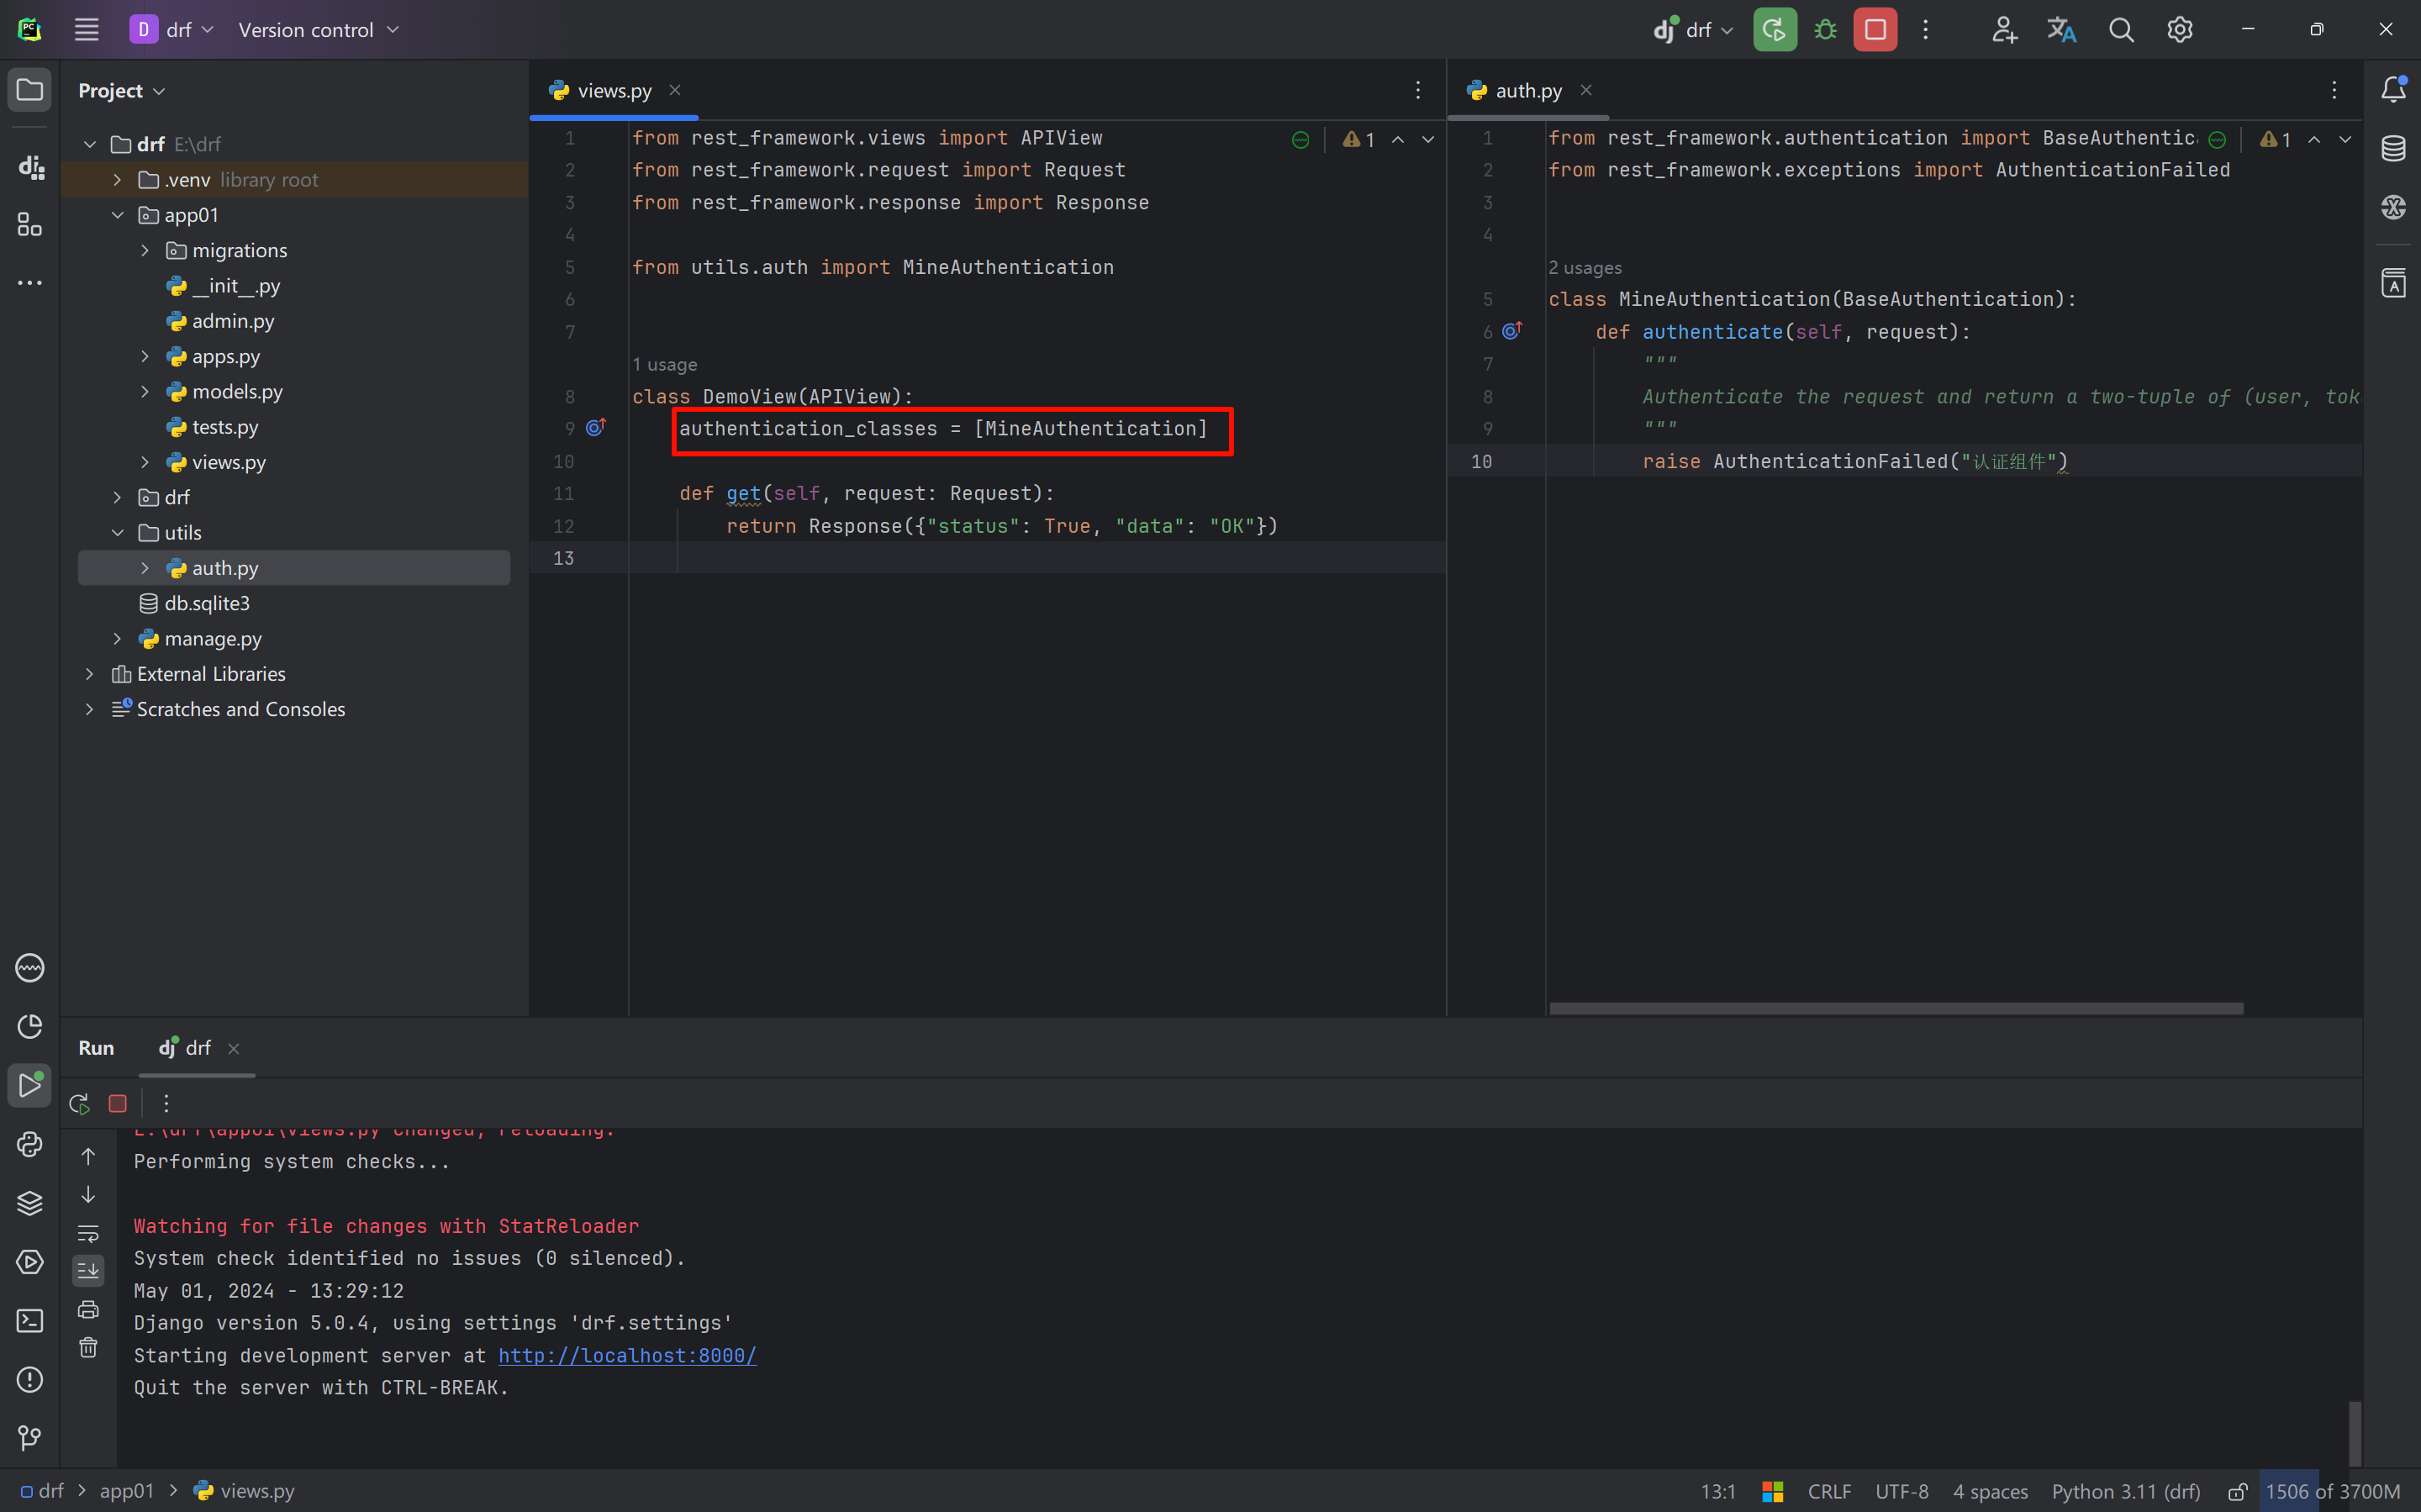Open the Git tool window icon
The image size is (2421, 1512).
pyautogui.click(x=30, y=1438)
